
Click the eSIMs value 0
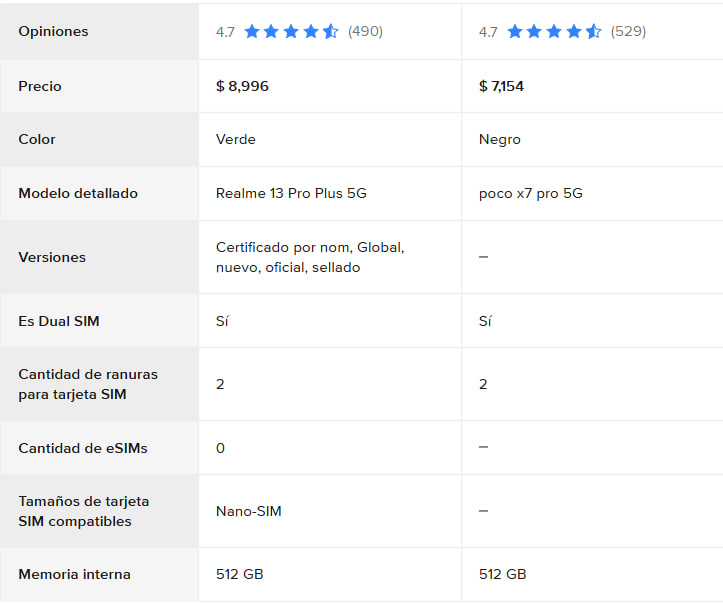(220, 448)
